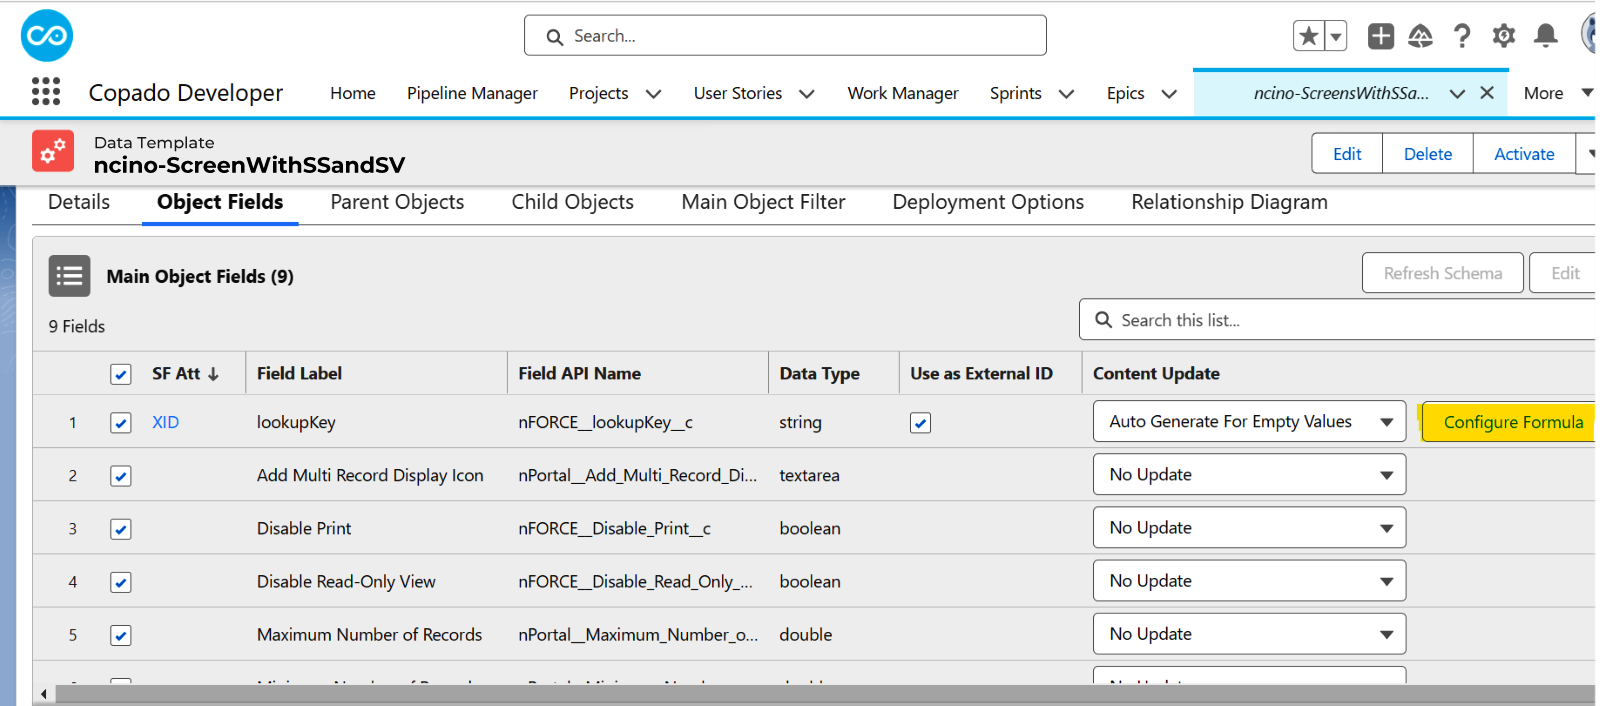Image resolution: width=1600 pixels, height=706 pixels.
Task: Open Work Manager nav item
Action: (903, 93)
